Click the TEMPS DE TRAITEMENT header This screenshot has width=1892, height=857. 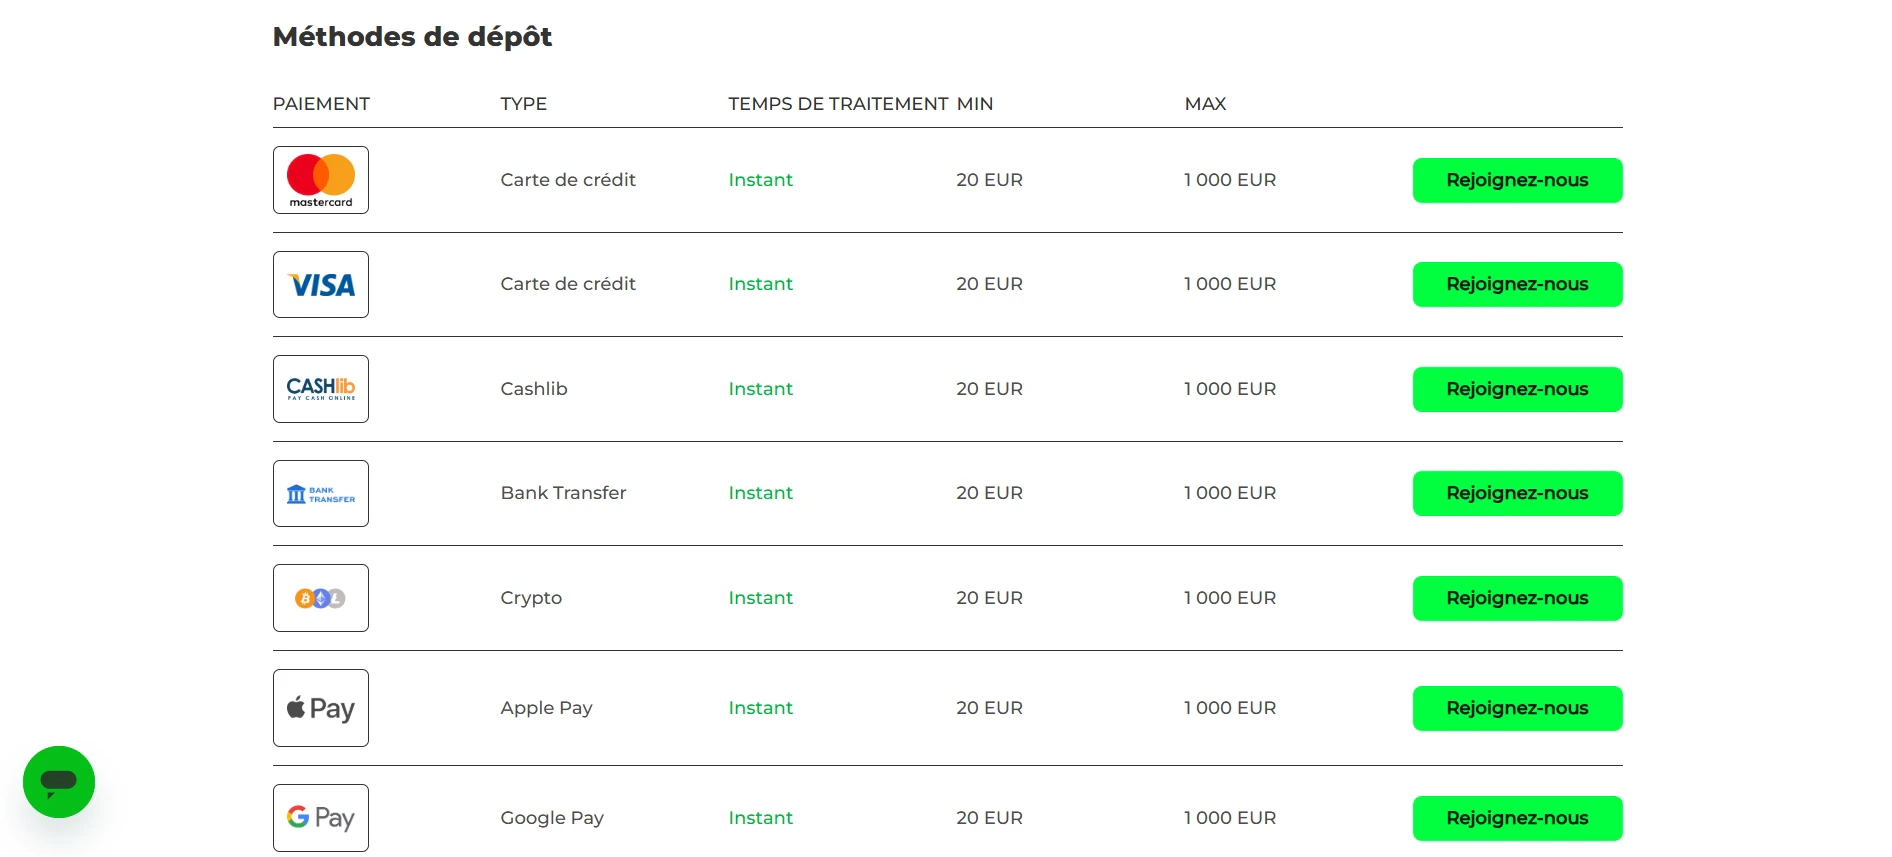coord(838,104)
